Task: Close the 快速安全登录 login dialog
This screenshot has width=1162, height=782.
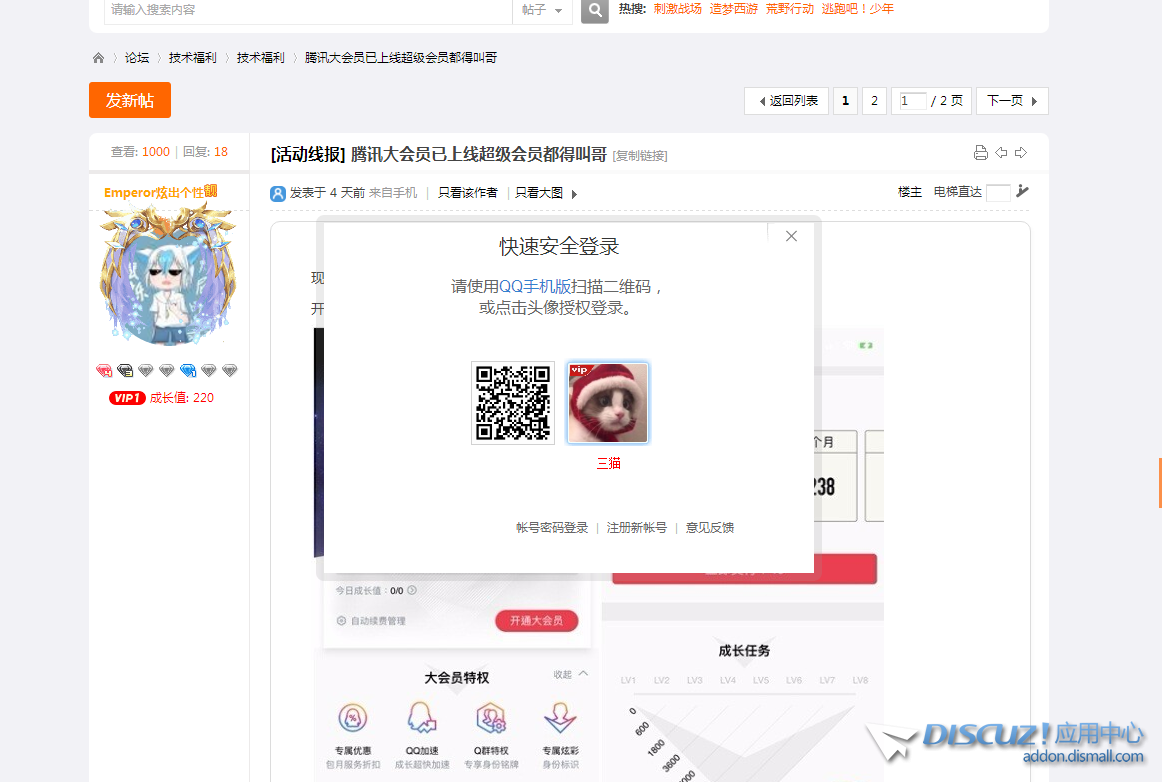Action: click(791, 236)
